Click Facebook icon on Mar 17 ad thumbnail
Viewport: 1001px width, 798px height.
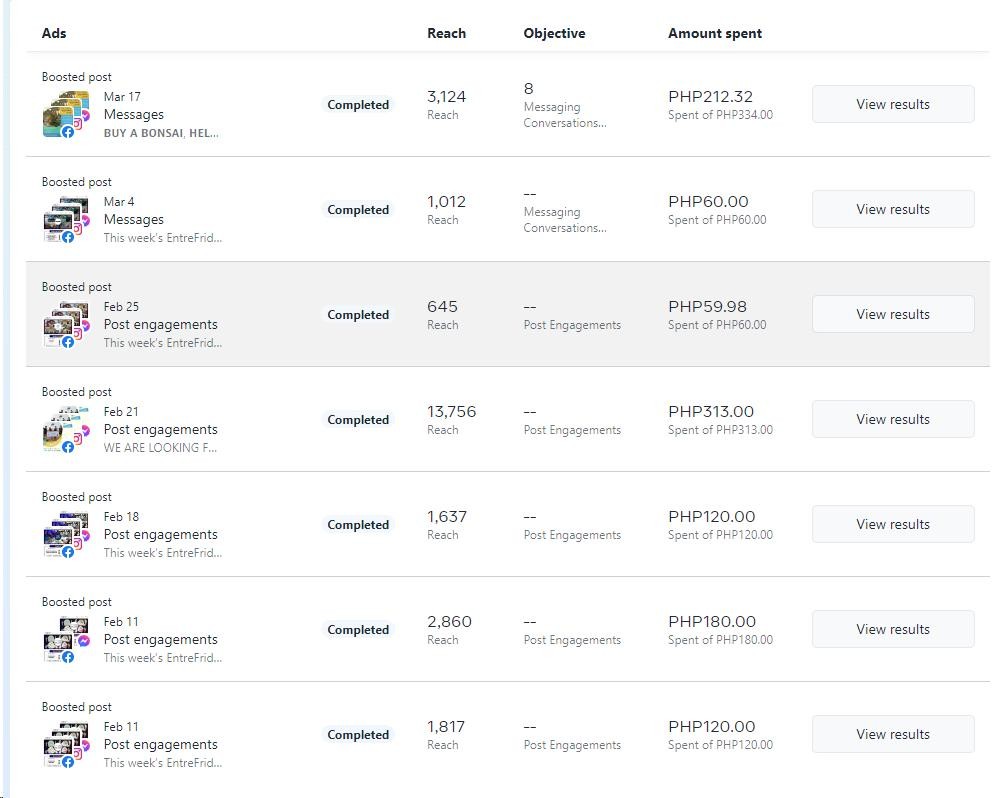click(68, 132)
